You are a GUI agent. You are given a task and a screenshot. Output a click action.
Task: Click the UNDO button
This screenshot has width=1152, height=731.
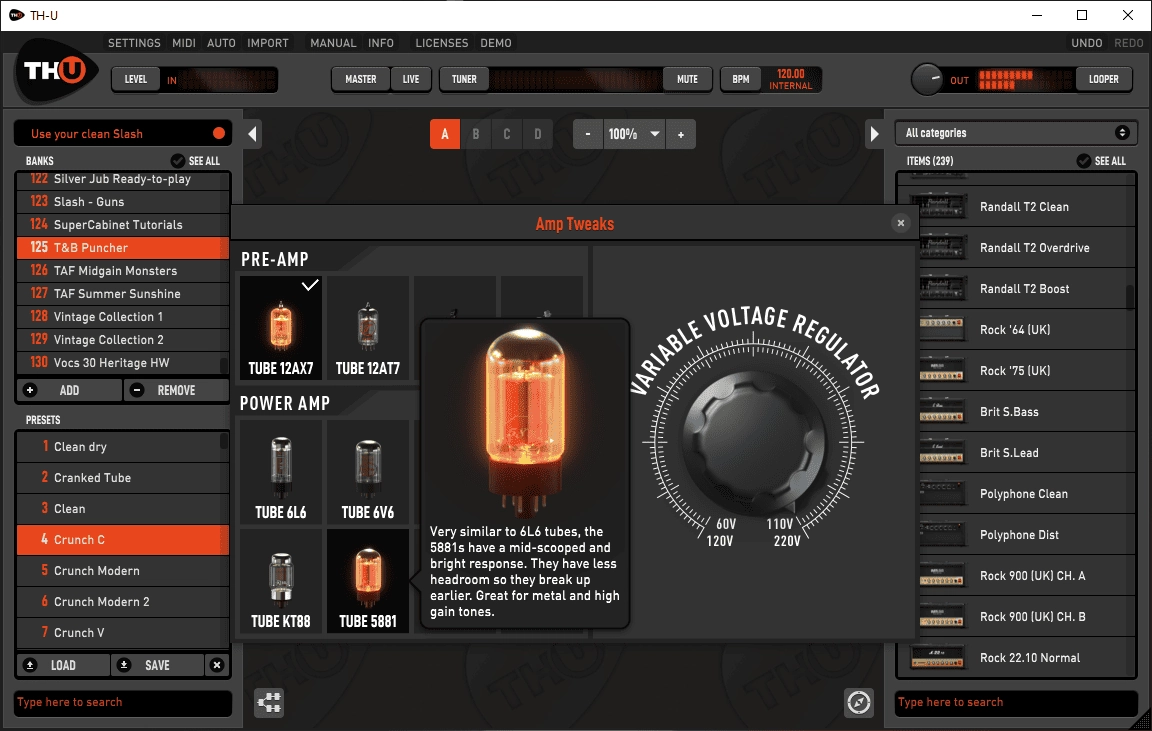(1087, 43)
